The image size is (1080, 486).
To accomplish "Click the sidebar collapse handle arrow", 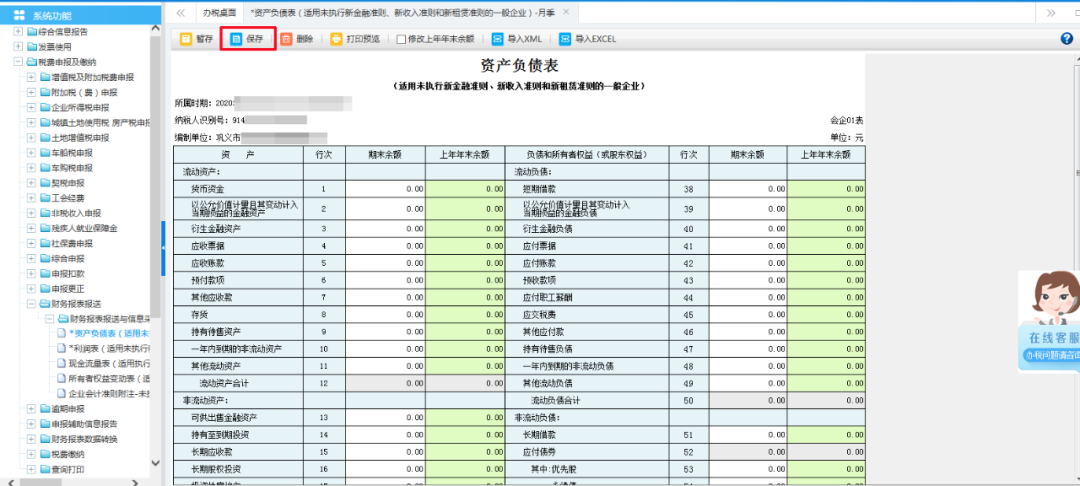I will tap(163, 247).
